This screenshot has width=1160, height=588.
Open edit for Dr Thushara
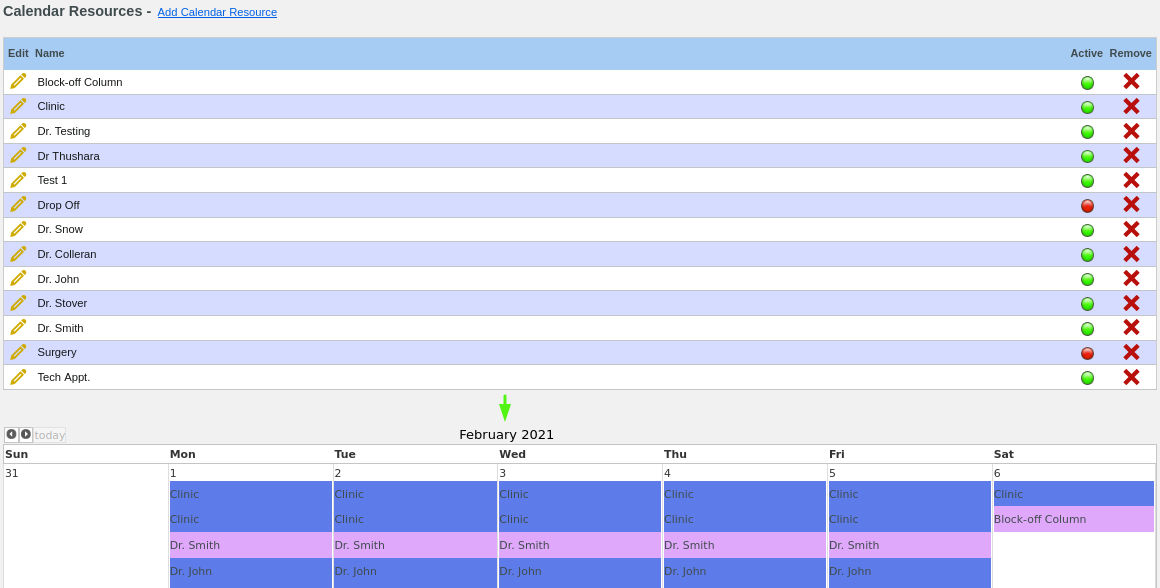18,155
